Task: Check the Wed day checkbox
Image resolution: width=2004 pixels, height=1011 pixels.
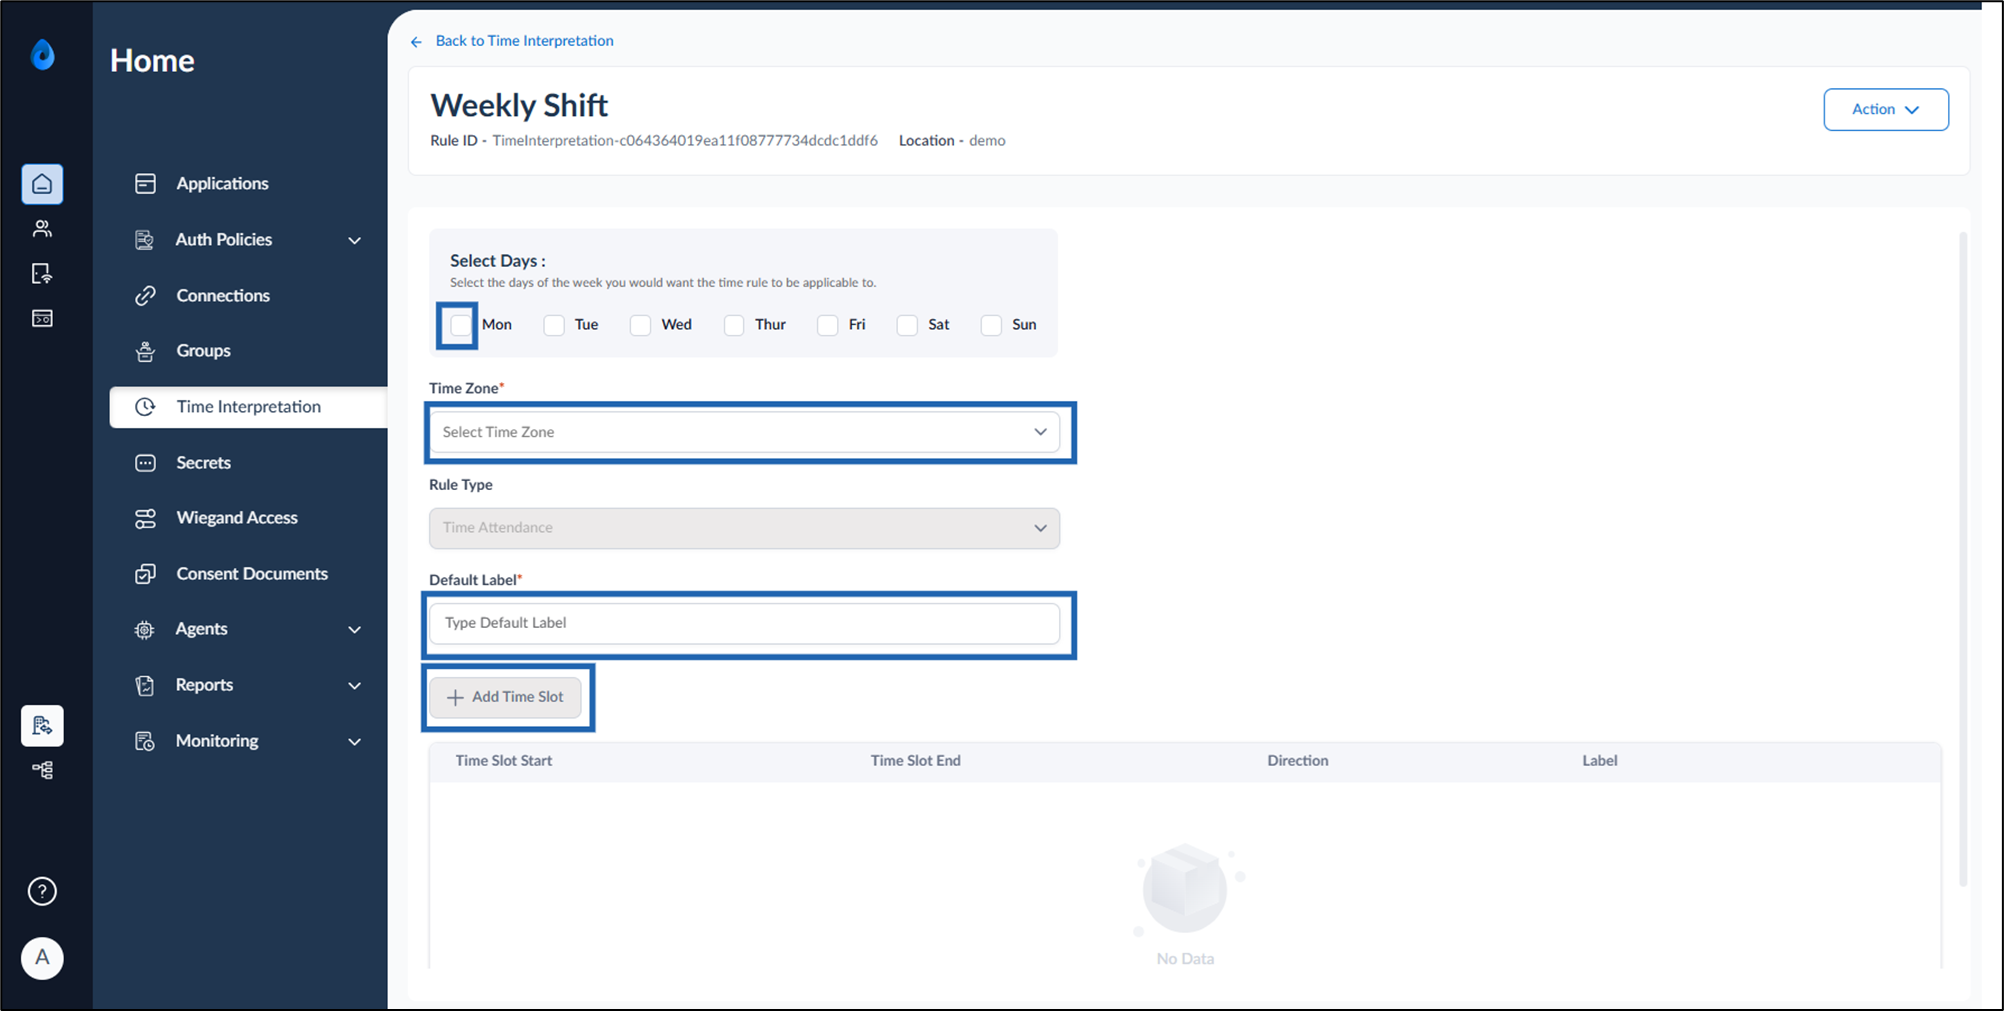Action: pos(640,325)
